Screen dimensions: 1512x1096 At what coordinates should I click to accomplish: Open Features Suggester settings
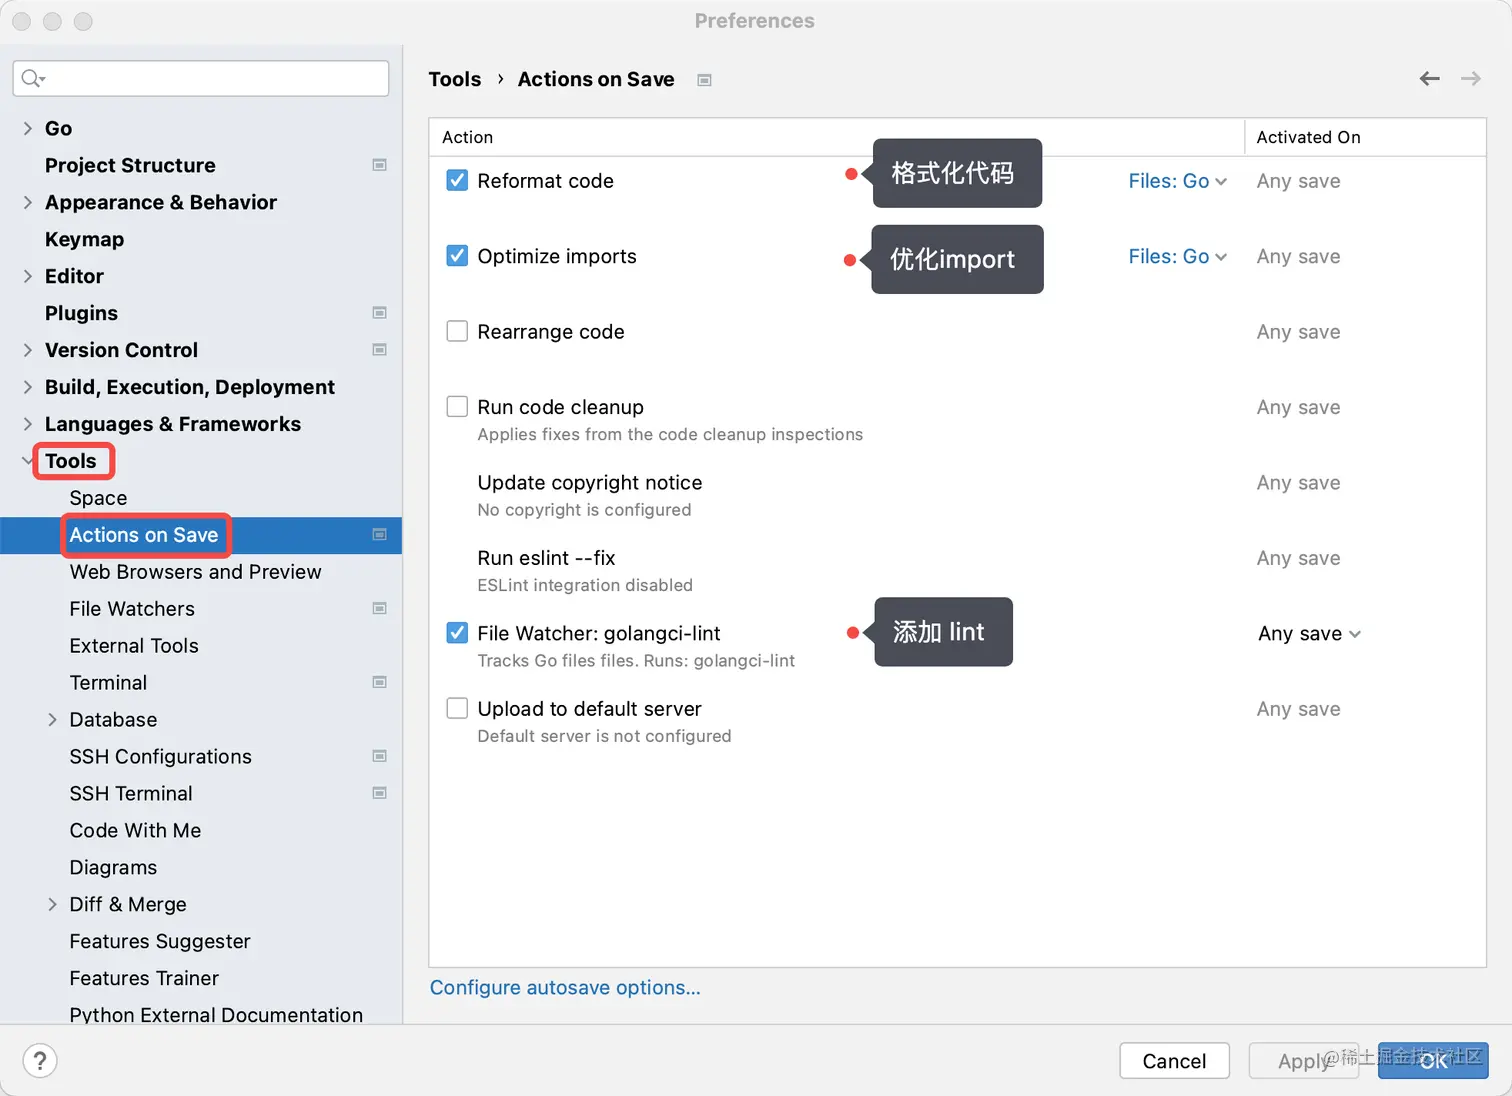(160, 942)
